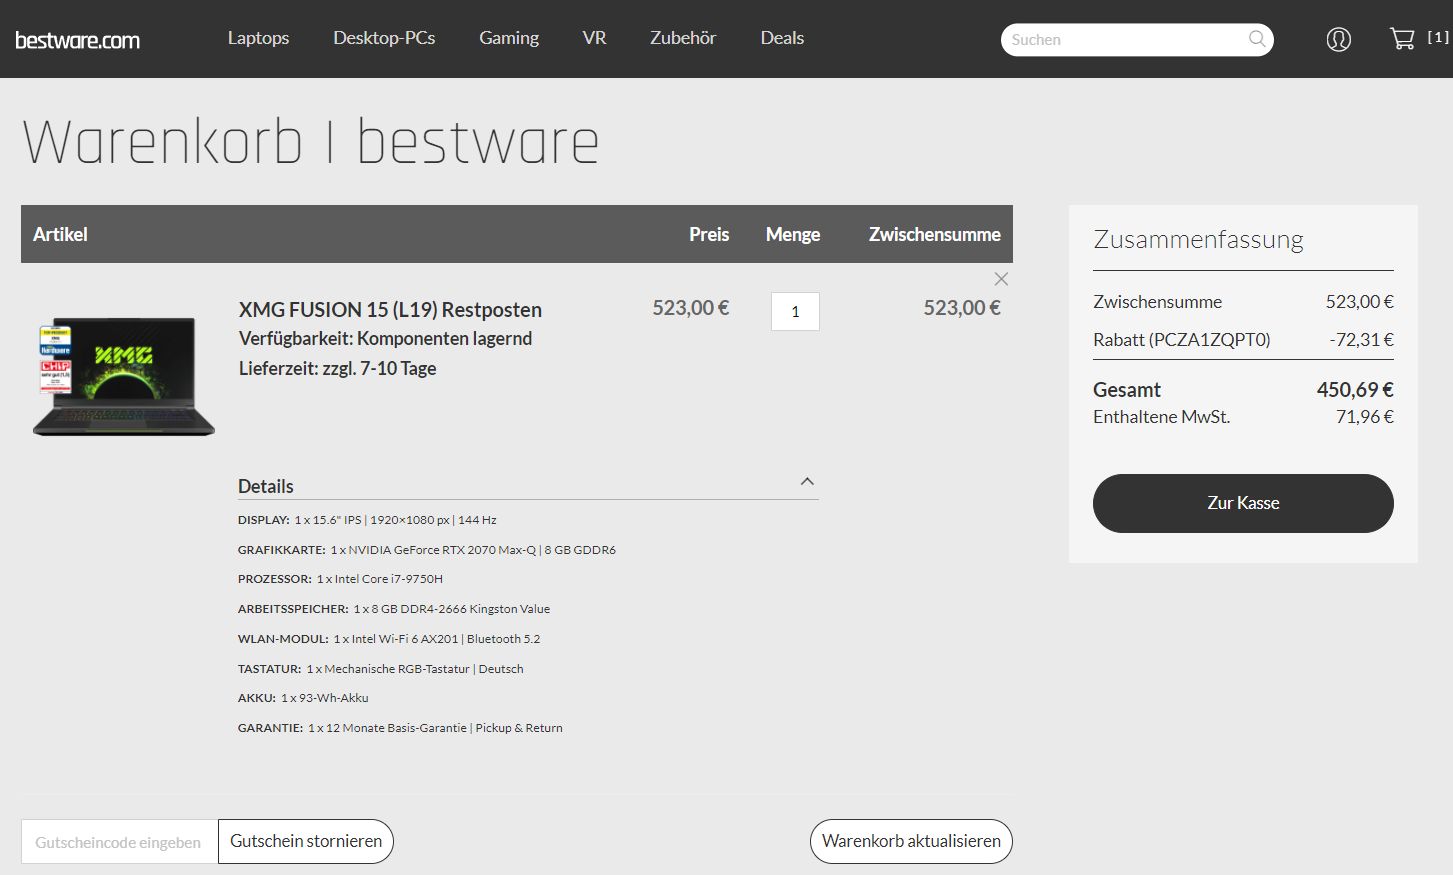This screenshot has width=1453, height=875.
Task: Click the WLAN-MODUL Wi-Fi 6 AX201 line
Action: click(389, 639)
